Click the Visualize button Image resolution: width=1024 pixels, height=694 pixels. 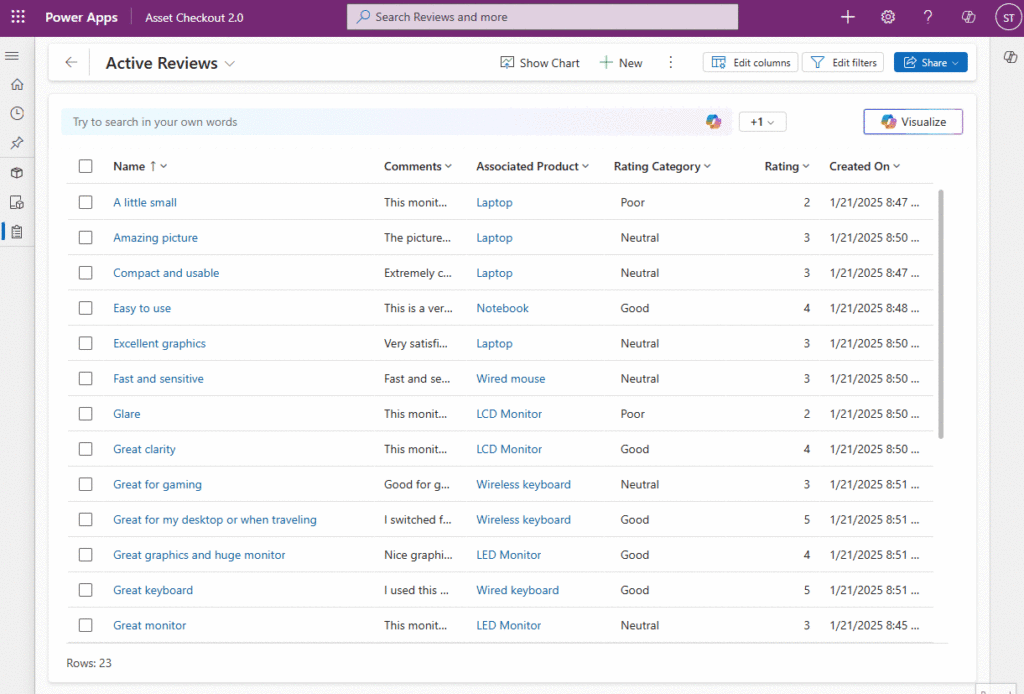point(912,121)
